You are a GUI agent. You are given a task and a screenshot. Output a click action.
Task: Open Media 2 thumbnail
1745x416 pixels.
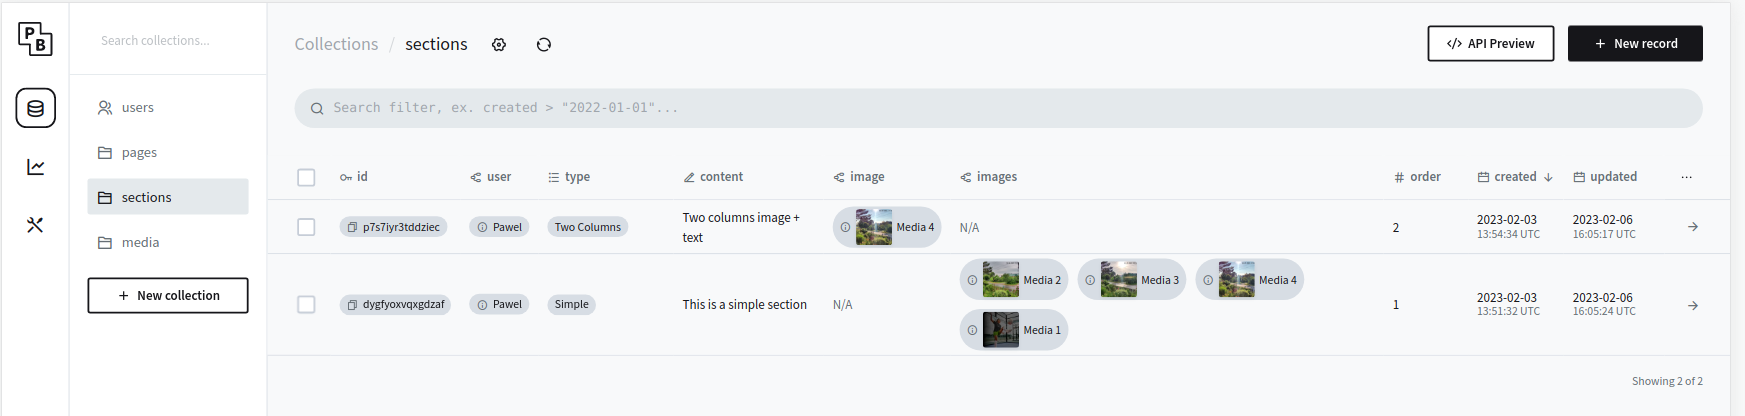coord(1001,280)
